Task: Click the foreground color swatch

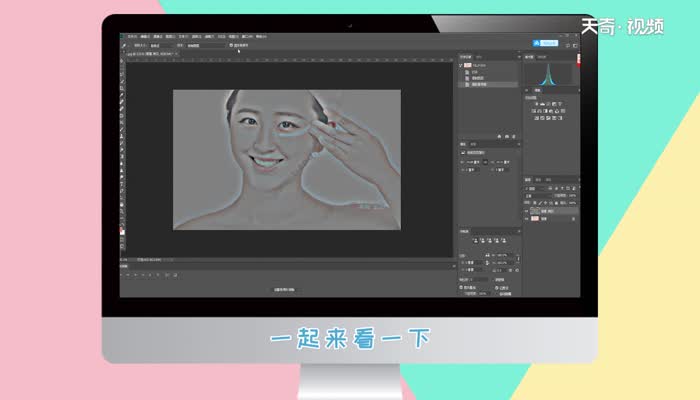Action: tap(121, 229)
